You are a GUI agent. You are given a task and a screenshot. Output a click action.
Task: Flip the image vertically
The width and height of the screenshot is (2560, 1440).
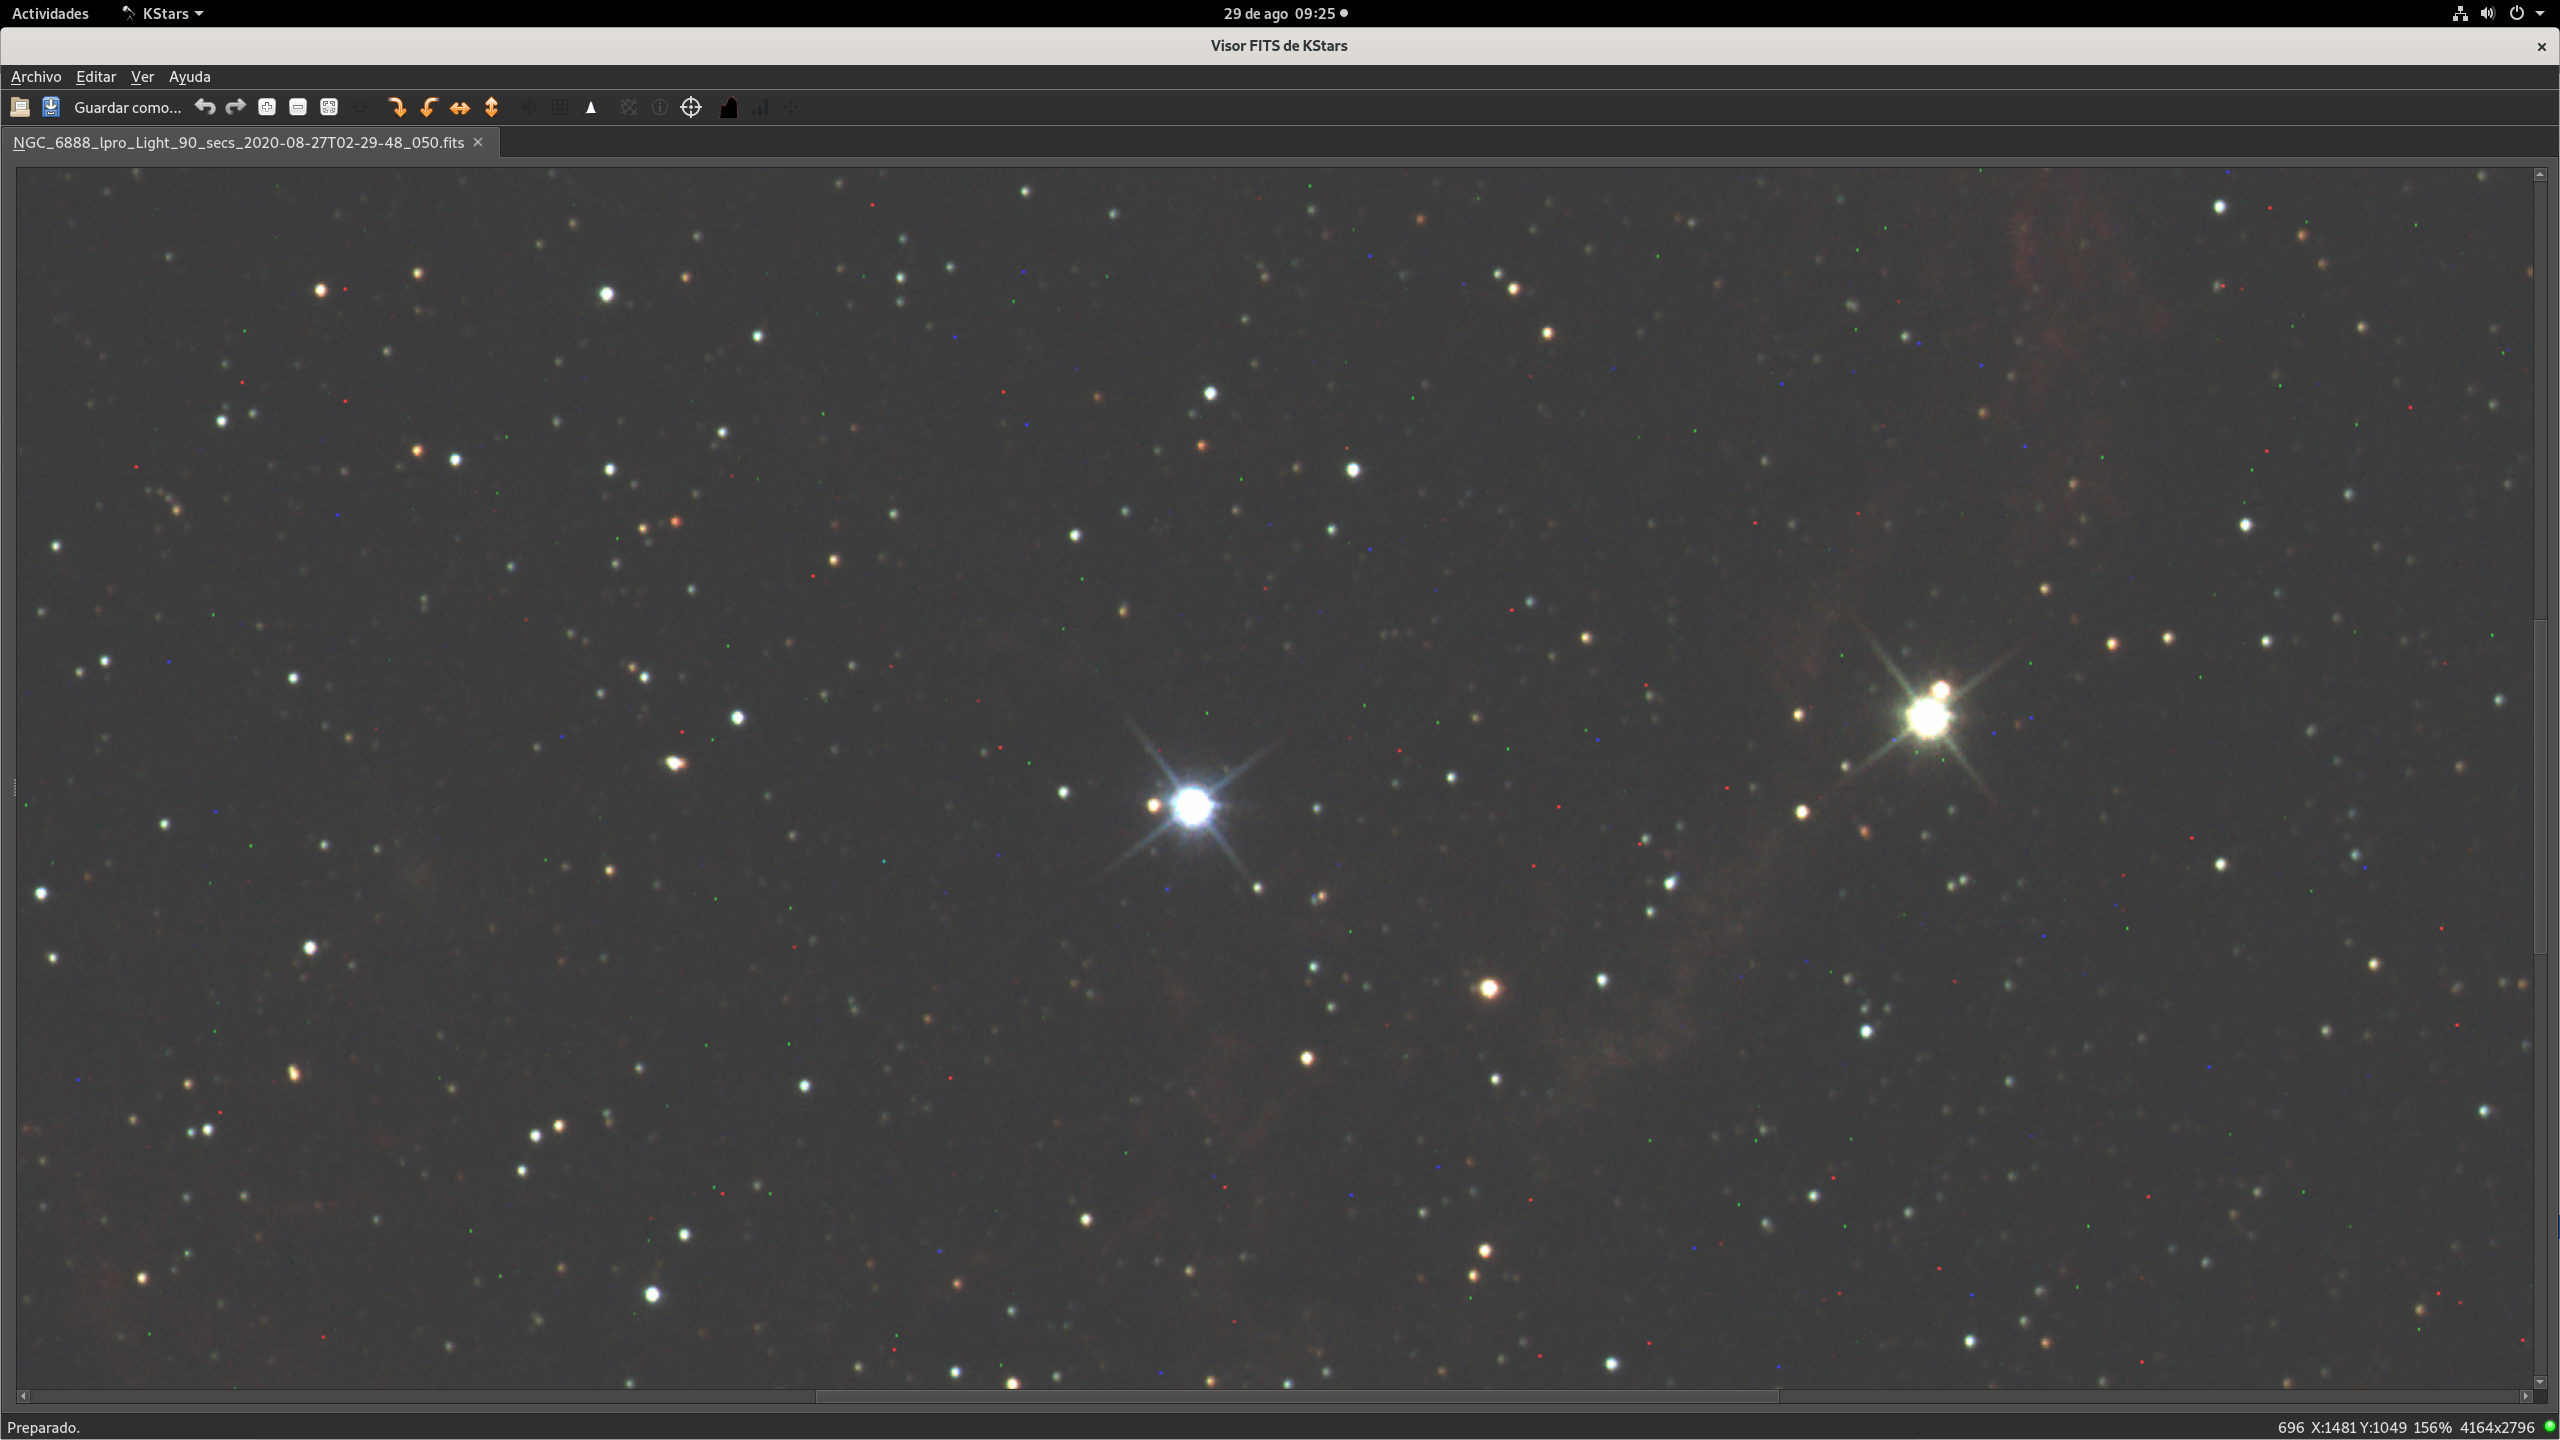point(491,107)
